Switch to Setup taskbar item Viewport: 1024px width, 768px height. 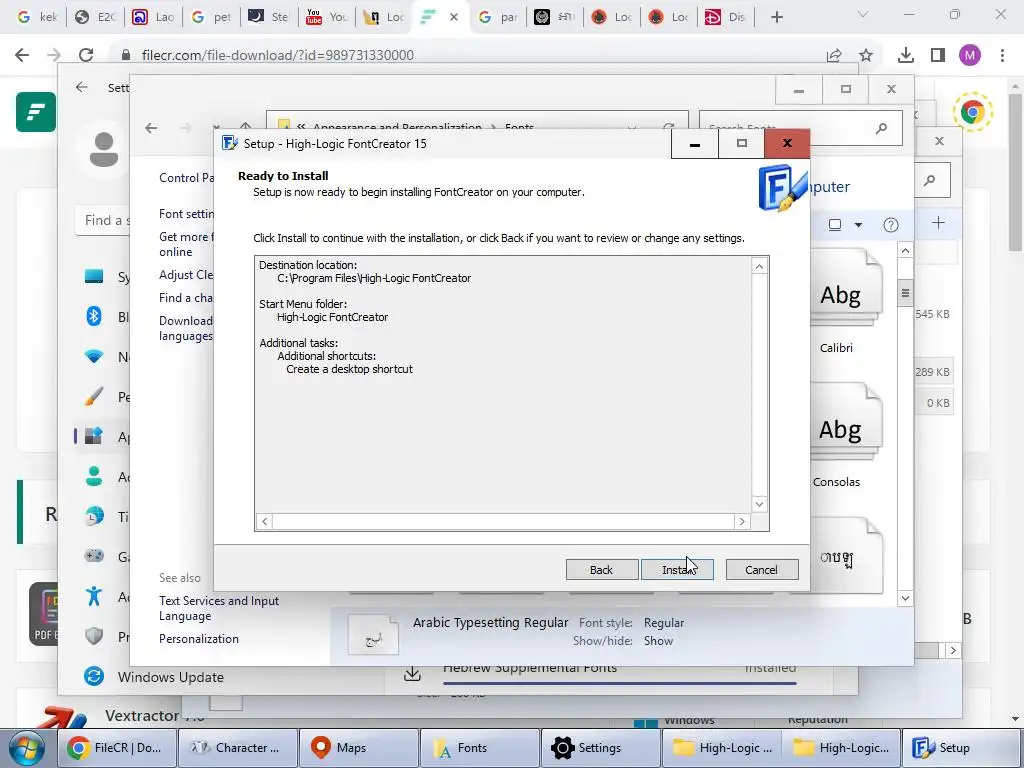961,748
